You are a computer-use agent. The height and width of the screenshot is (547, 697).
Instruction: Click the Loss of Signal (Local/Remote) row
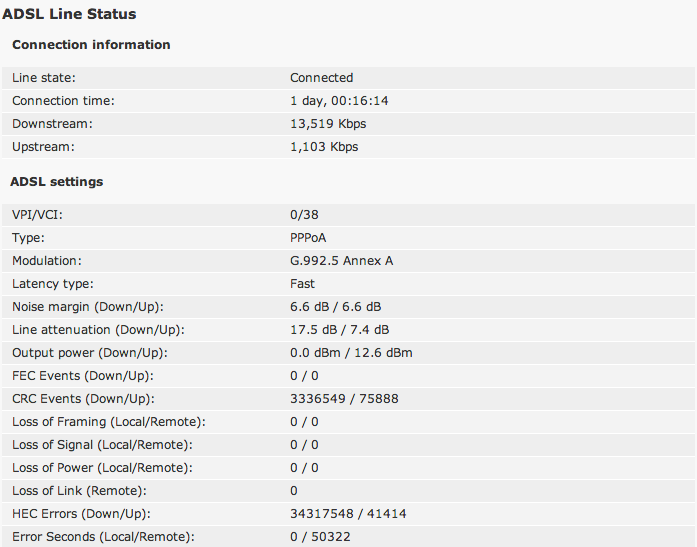tap(348, 445)
